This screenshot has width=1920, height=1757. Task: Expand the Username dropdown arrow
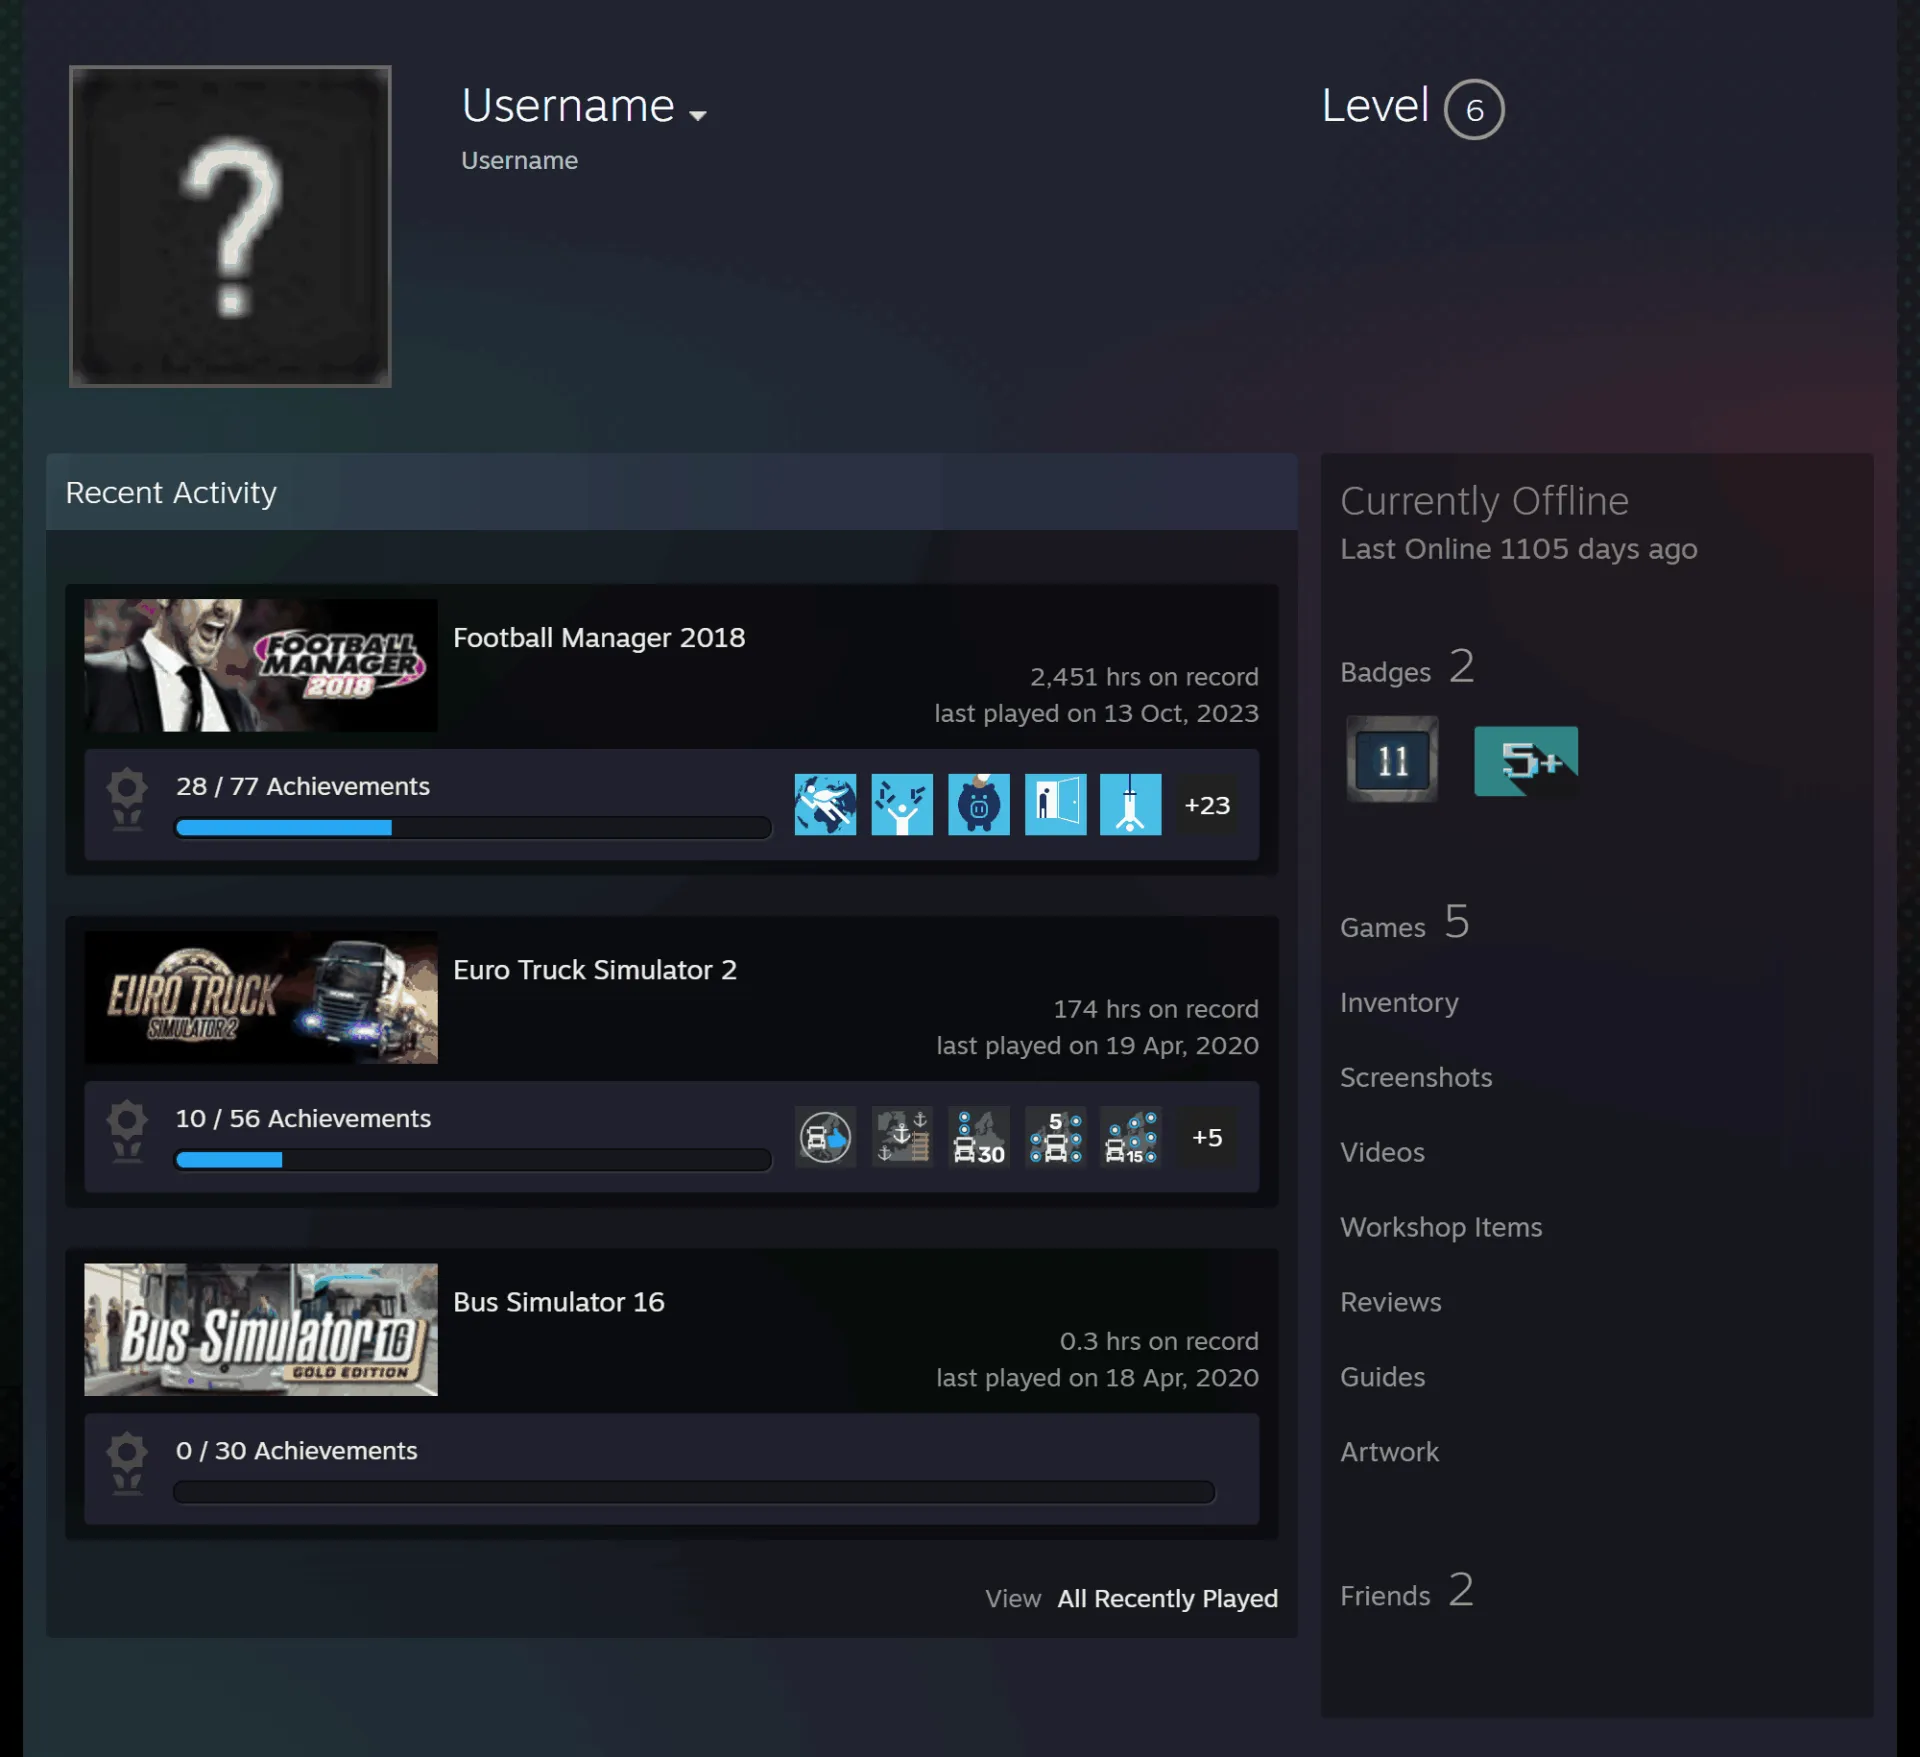click(698, 115)
